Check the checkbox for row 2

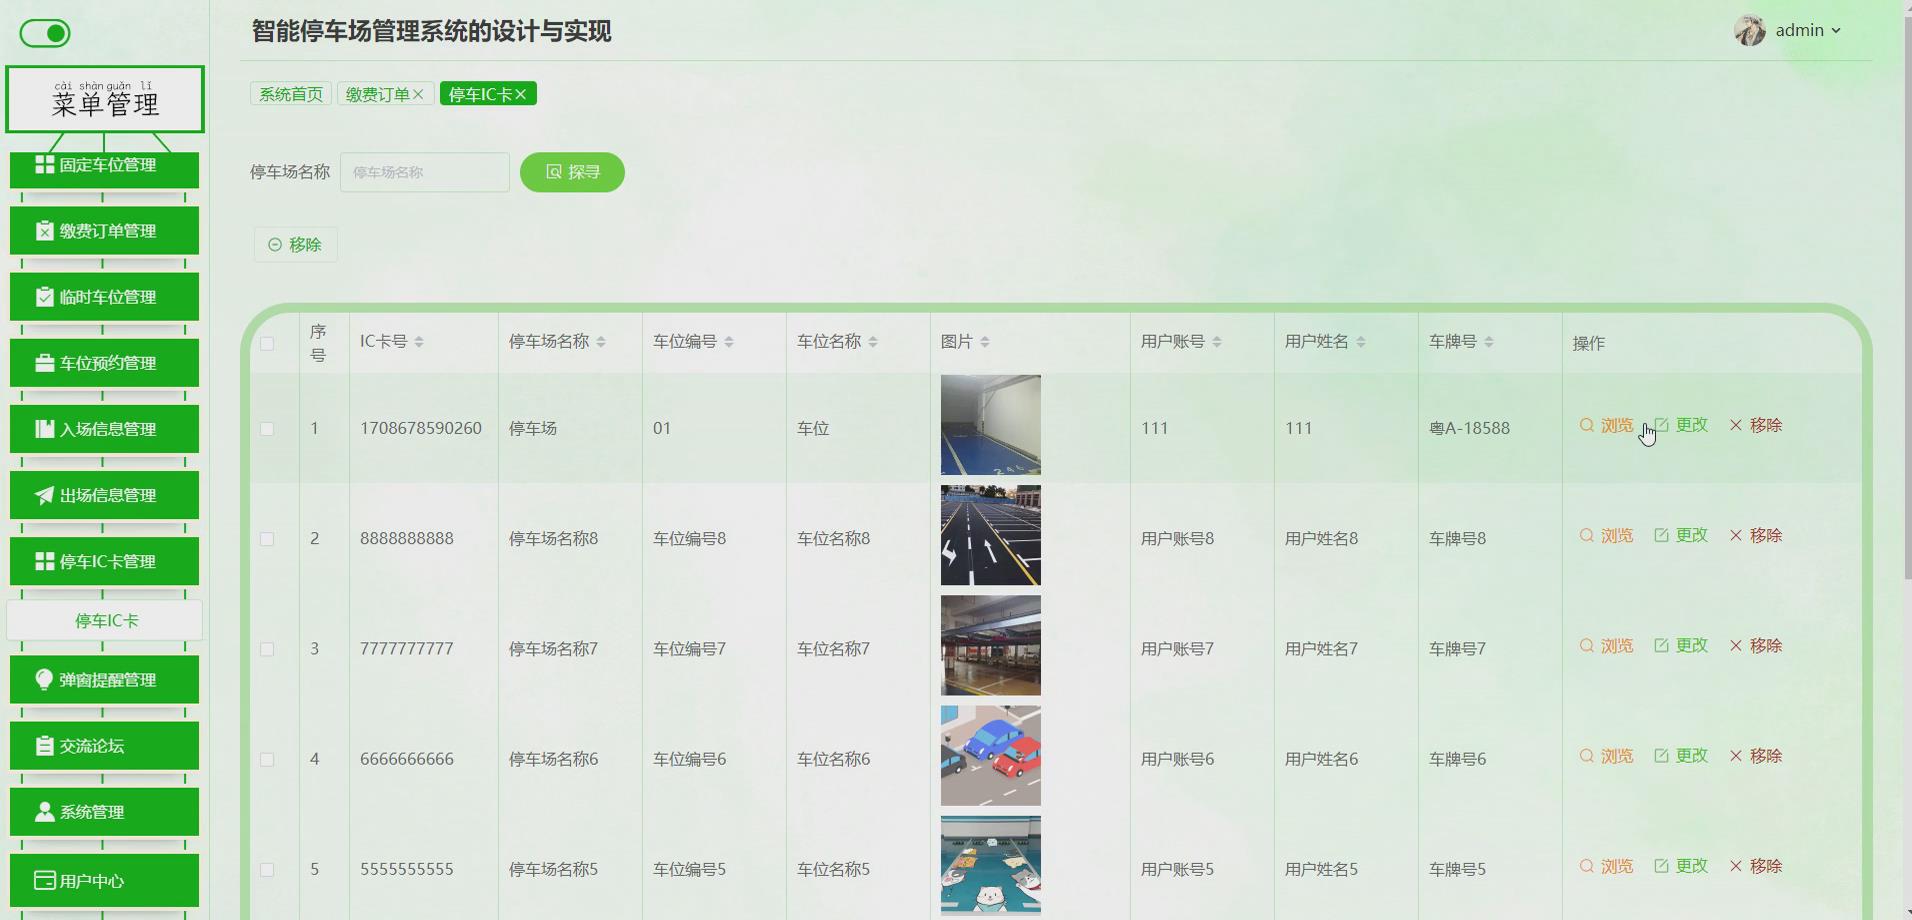tap(267, 538)
